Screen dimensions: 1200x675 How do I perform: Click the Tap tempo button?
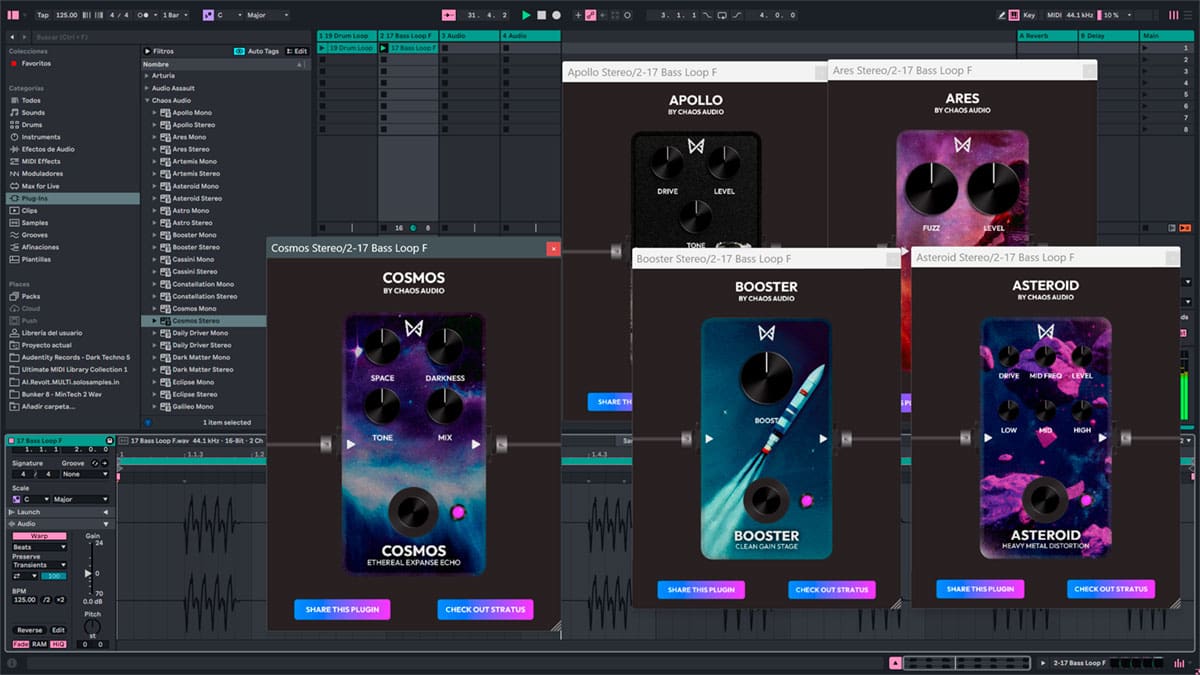click(42, 15)
